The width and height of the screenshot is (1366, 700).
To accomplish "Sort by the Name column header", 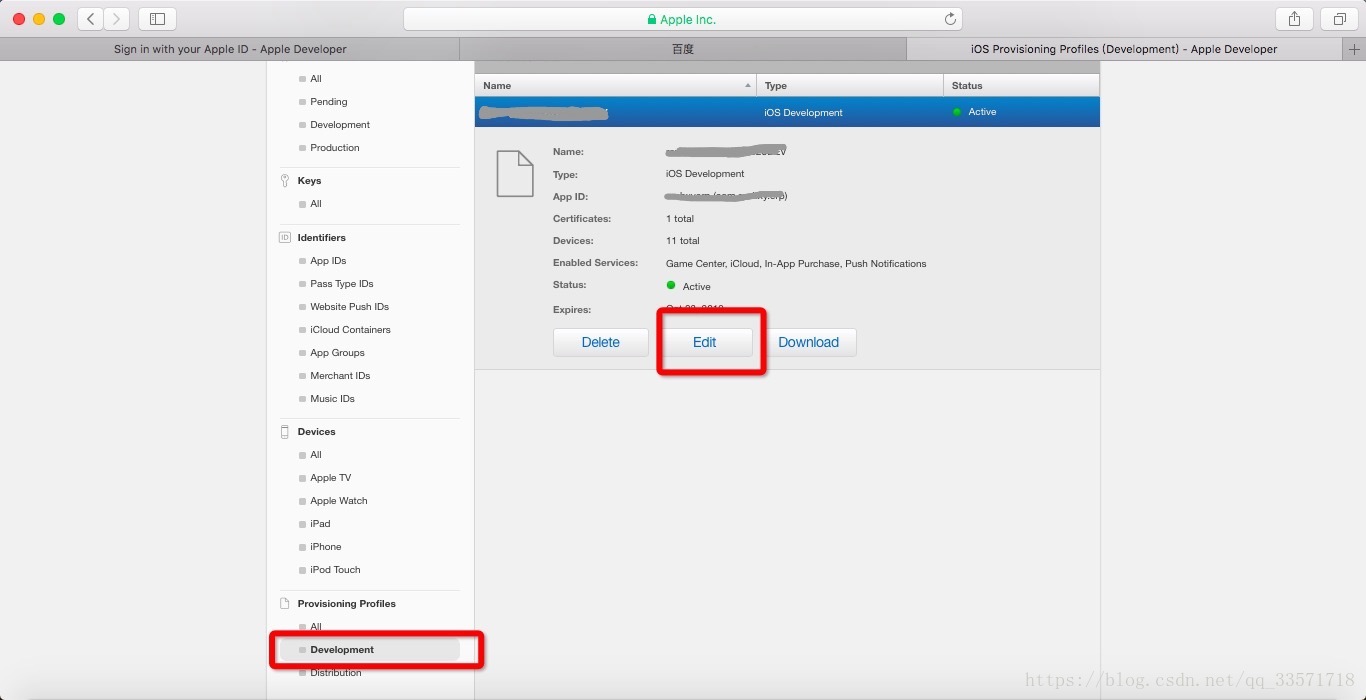I will pyautogui.click(x=616, y=86).
